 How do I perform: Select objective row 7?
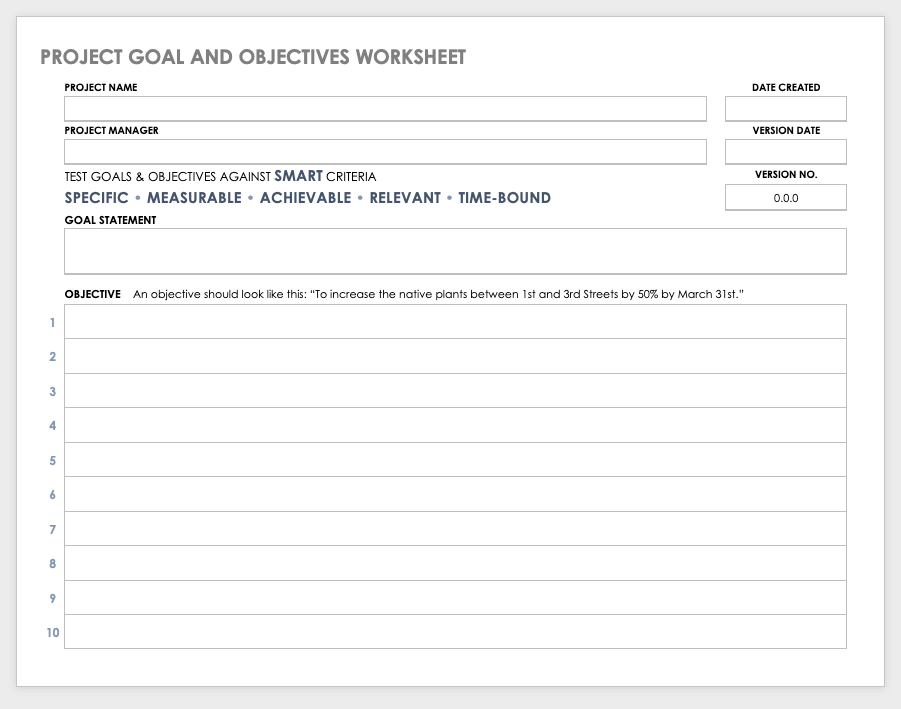pos(455,529)
